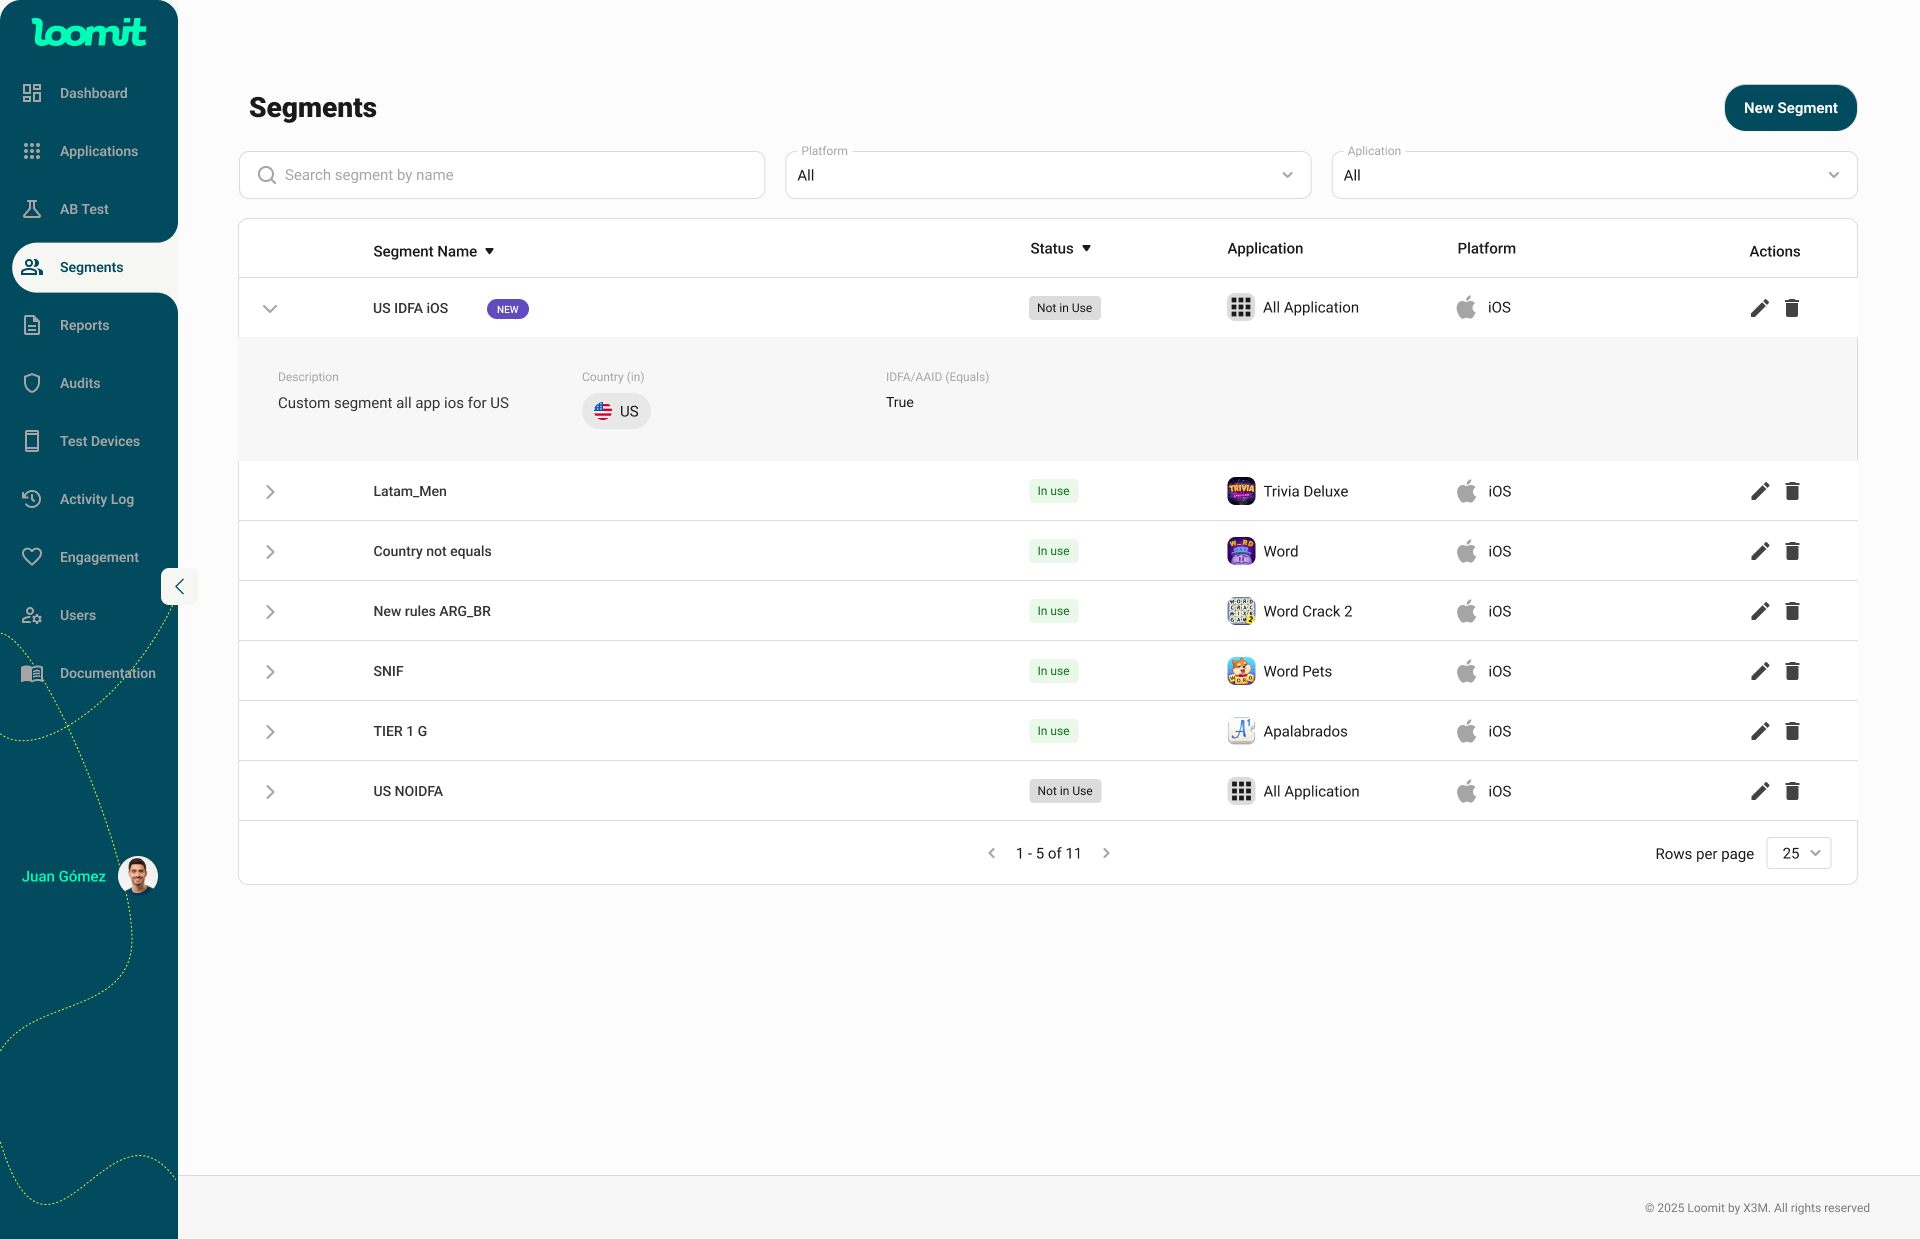Edit the Country not equals segment

pos(1759,551)
